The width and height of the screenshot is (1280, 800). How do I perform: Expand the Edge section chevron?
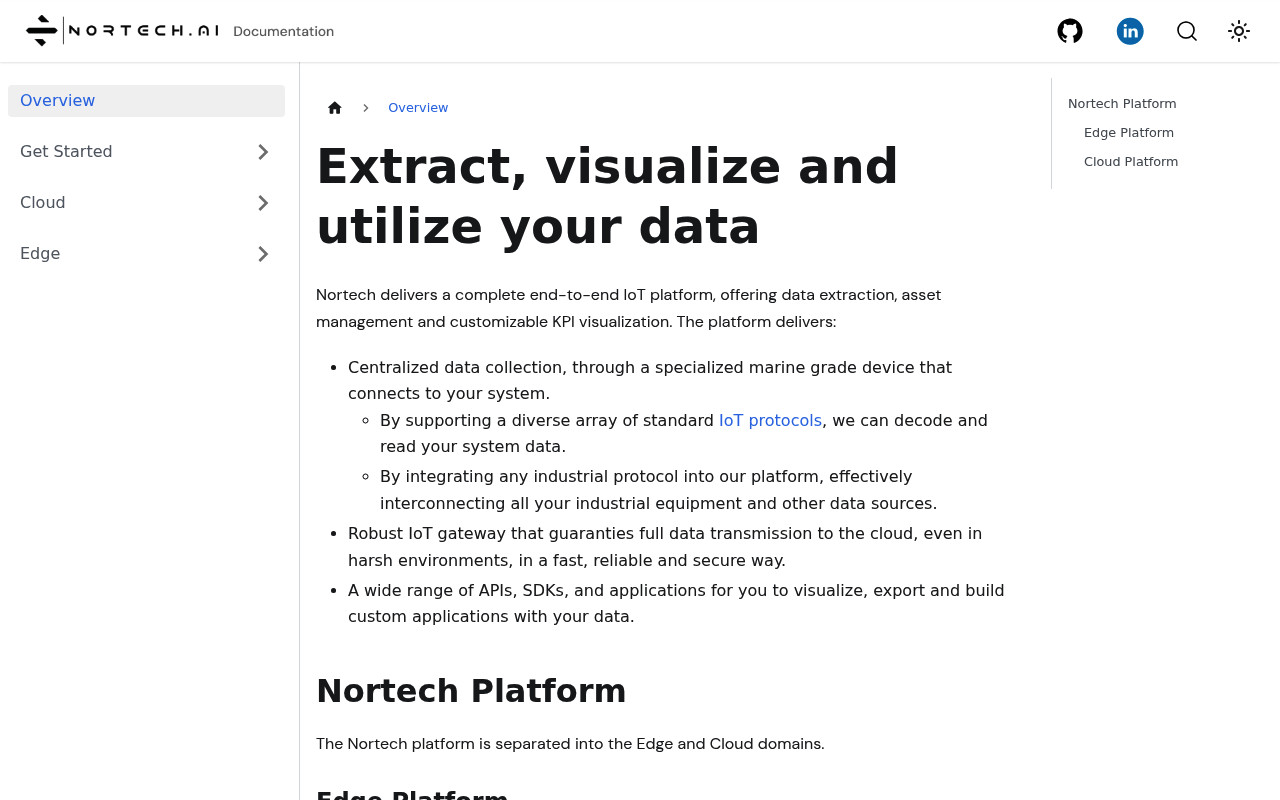click(x=263, y=254)
